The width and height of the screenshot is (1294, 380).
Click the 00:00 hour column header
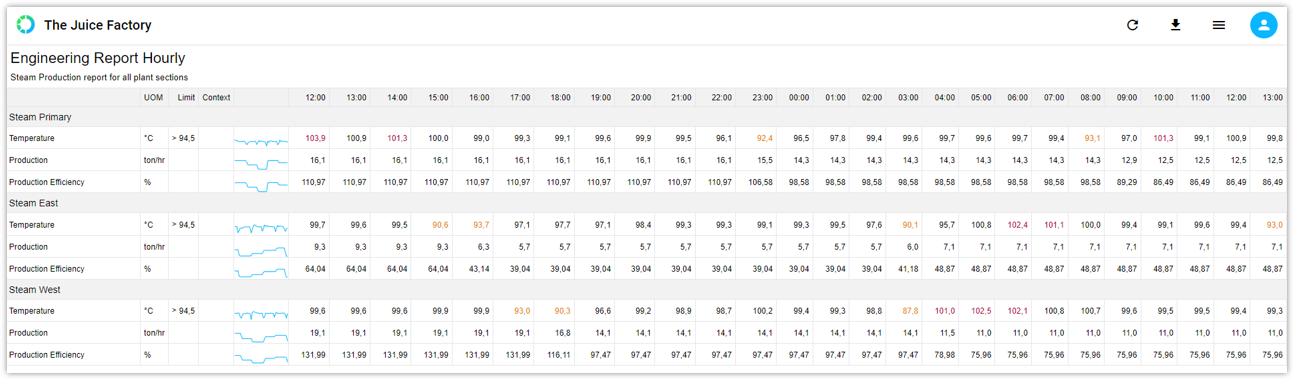pyautogui.click(x=799, y=98)
